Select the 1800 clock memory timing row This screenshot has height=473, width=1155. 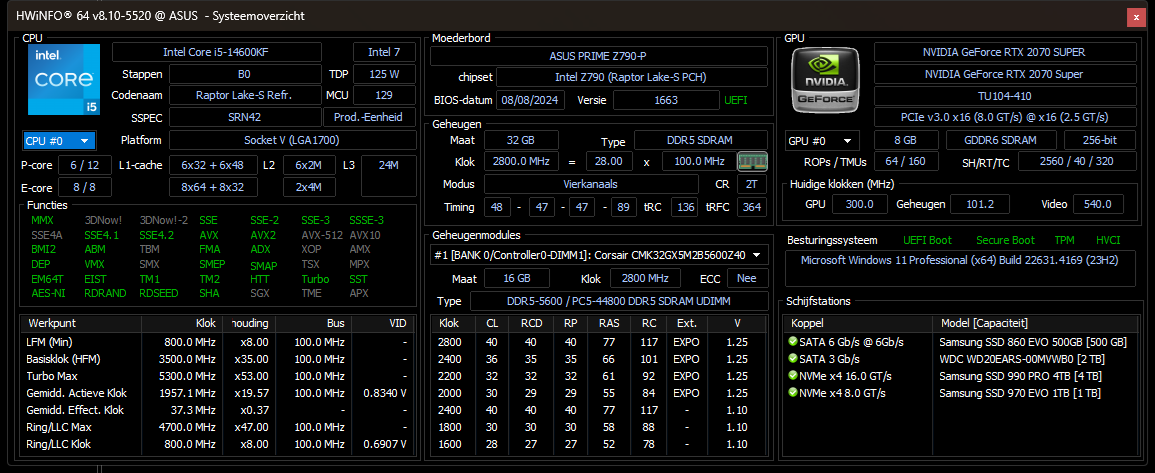click(599, 427)
